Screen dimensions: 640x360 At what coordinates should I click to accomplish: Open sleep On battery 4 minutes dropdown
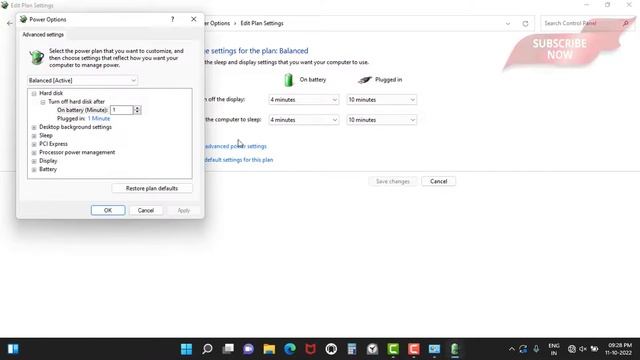[304, 120]
